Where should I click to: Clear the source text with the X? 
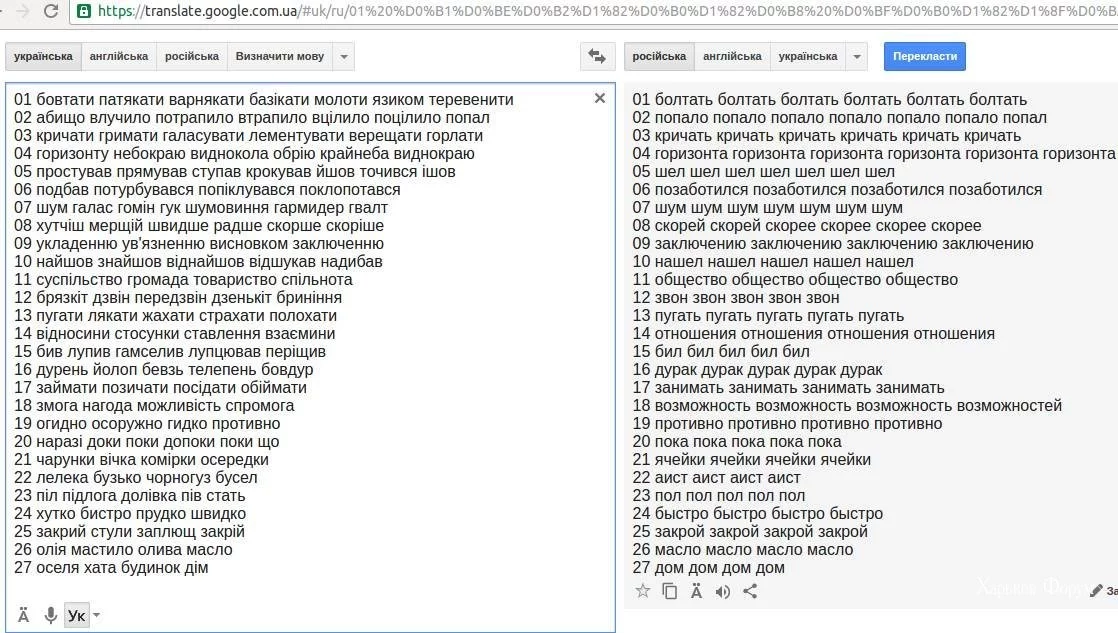[x=600, y=98]
